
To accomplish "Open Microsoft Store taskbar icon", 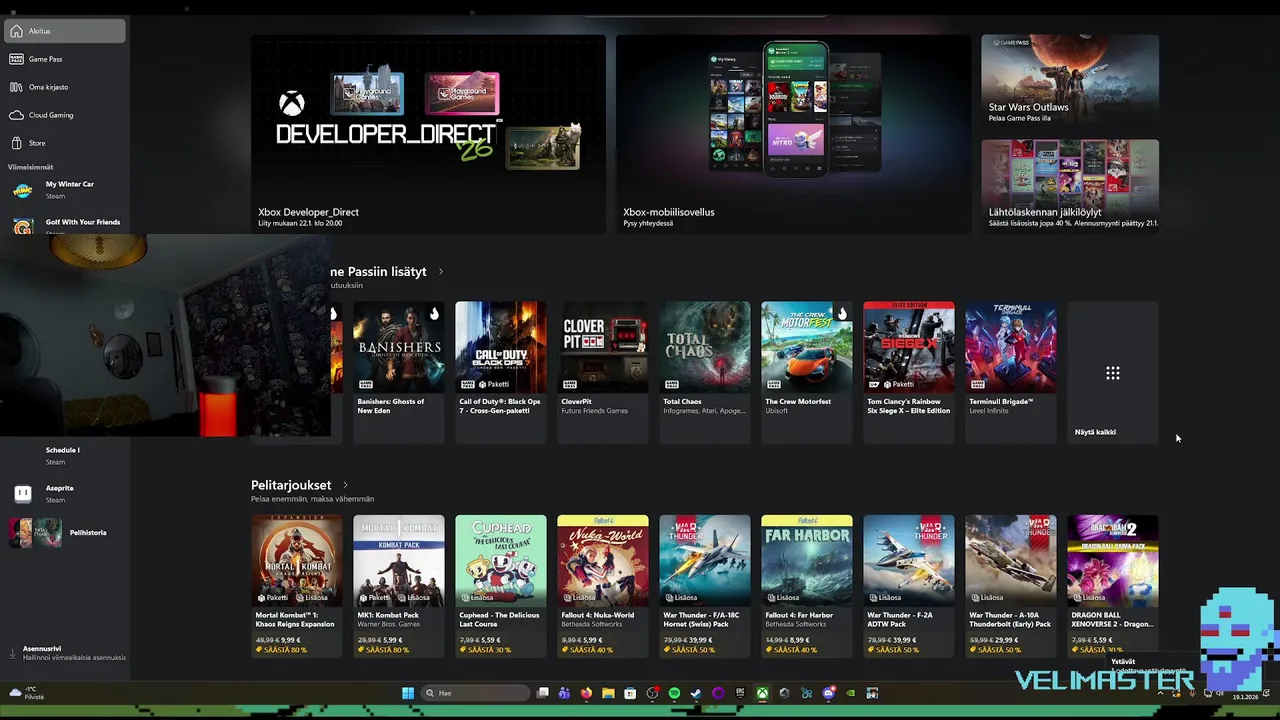I will click(630, 693).
